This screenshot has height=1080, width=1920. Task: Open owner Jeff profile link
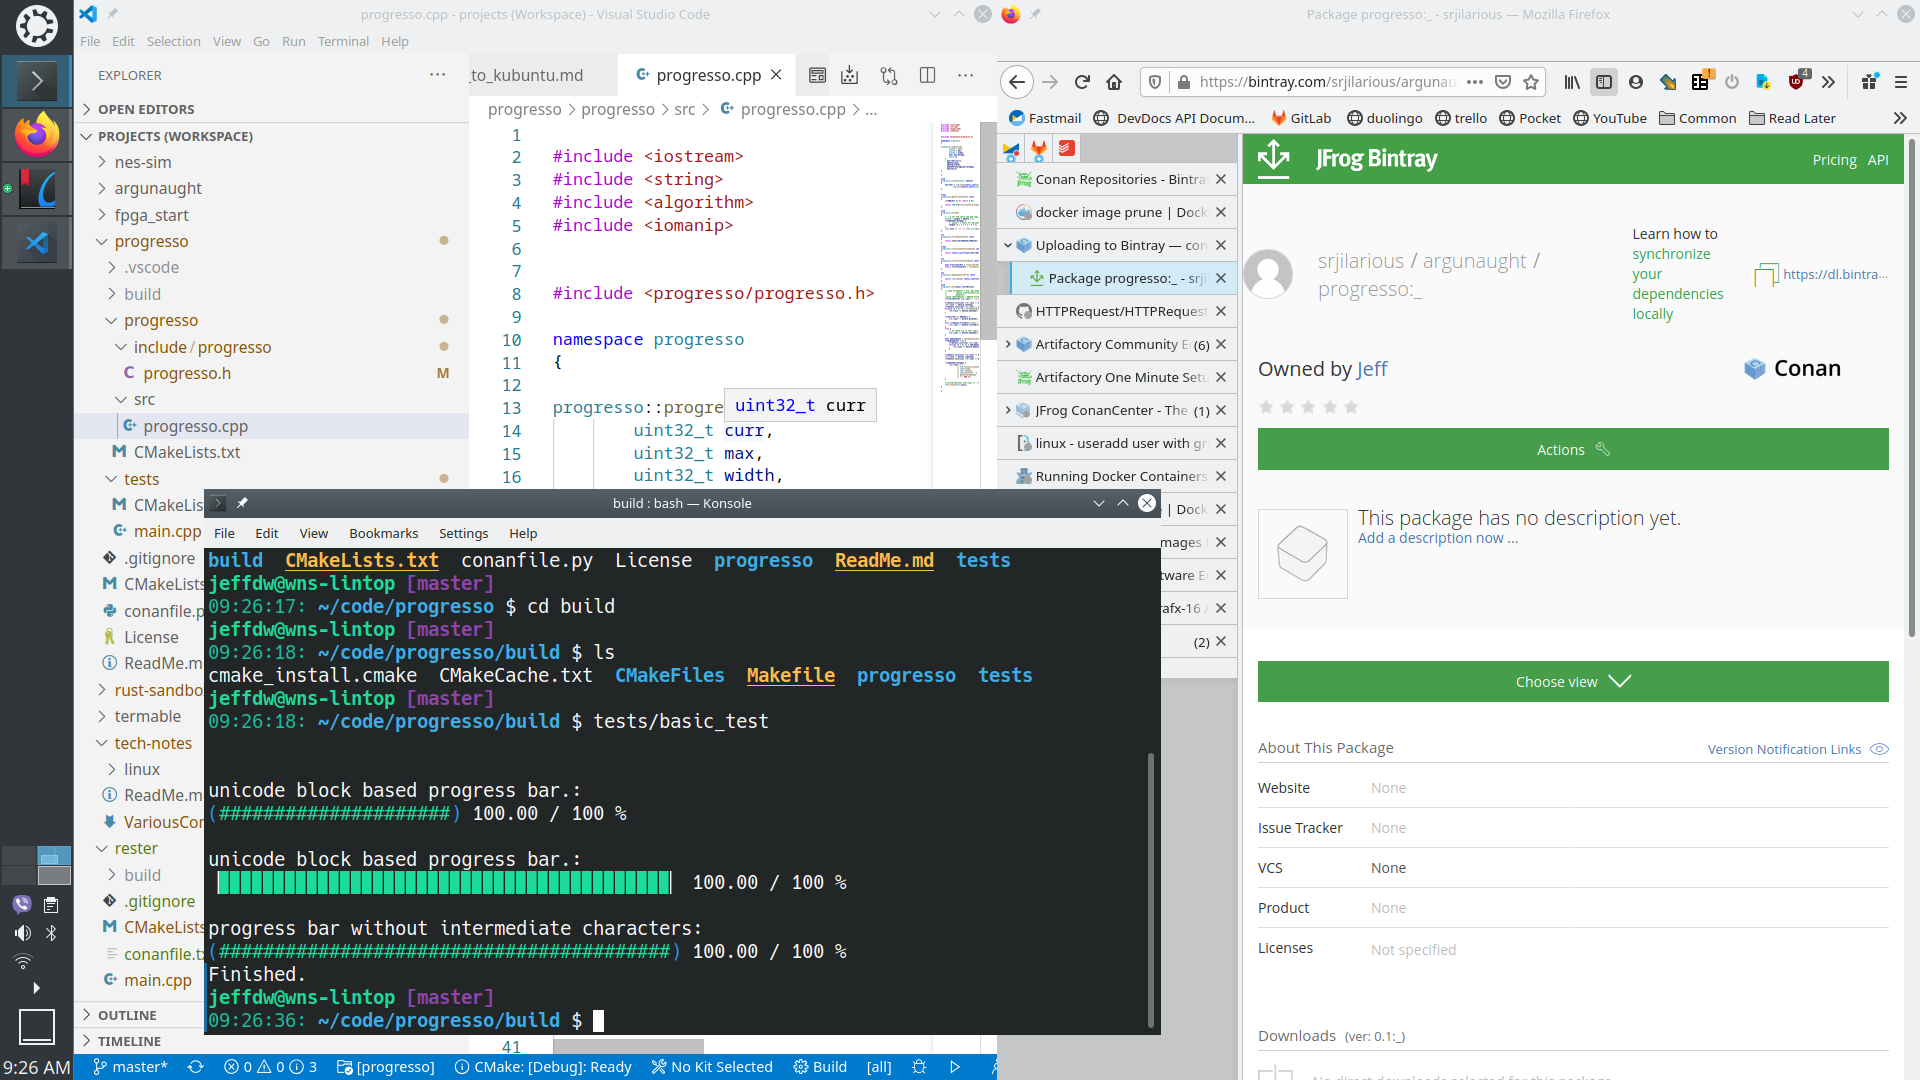click(x=1372, y=369)
